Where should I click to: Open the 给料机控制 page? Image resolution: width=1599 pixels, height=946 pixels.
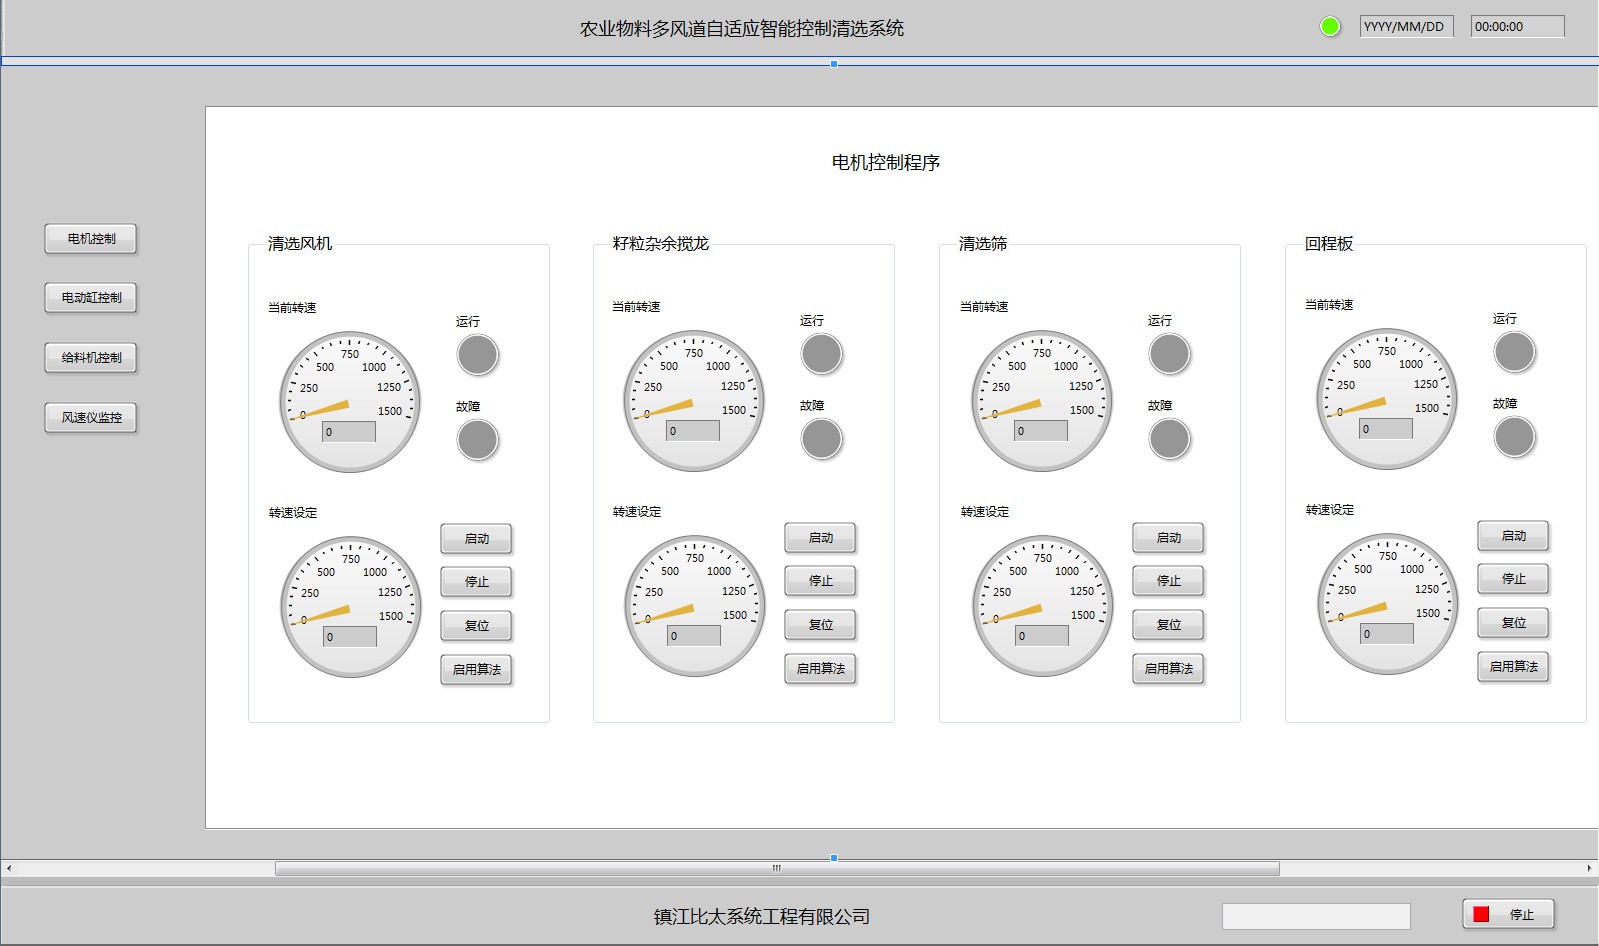pyautogui.click(x=91, y=358)
